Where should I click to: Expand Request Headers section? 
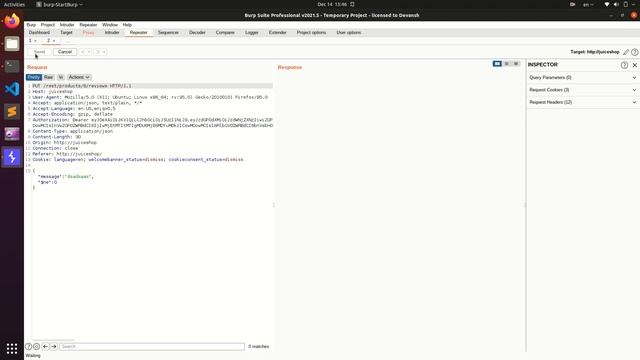[582, 102]
